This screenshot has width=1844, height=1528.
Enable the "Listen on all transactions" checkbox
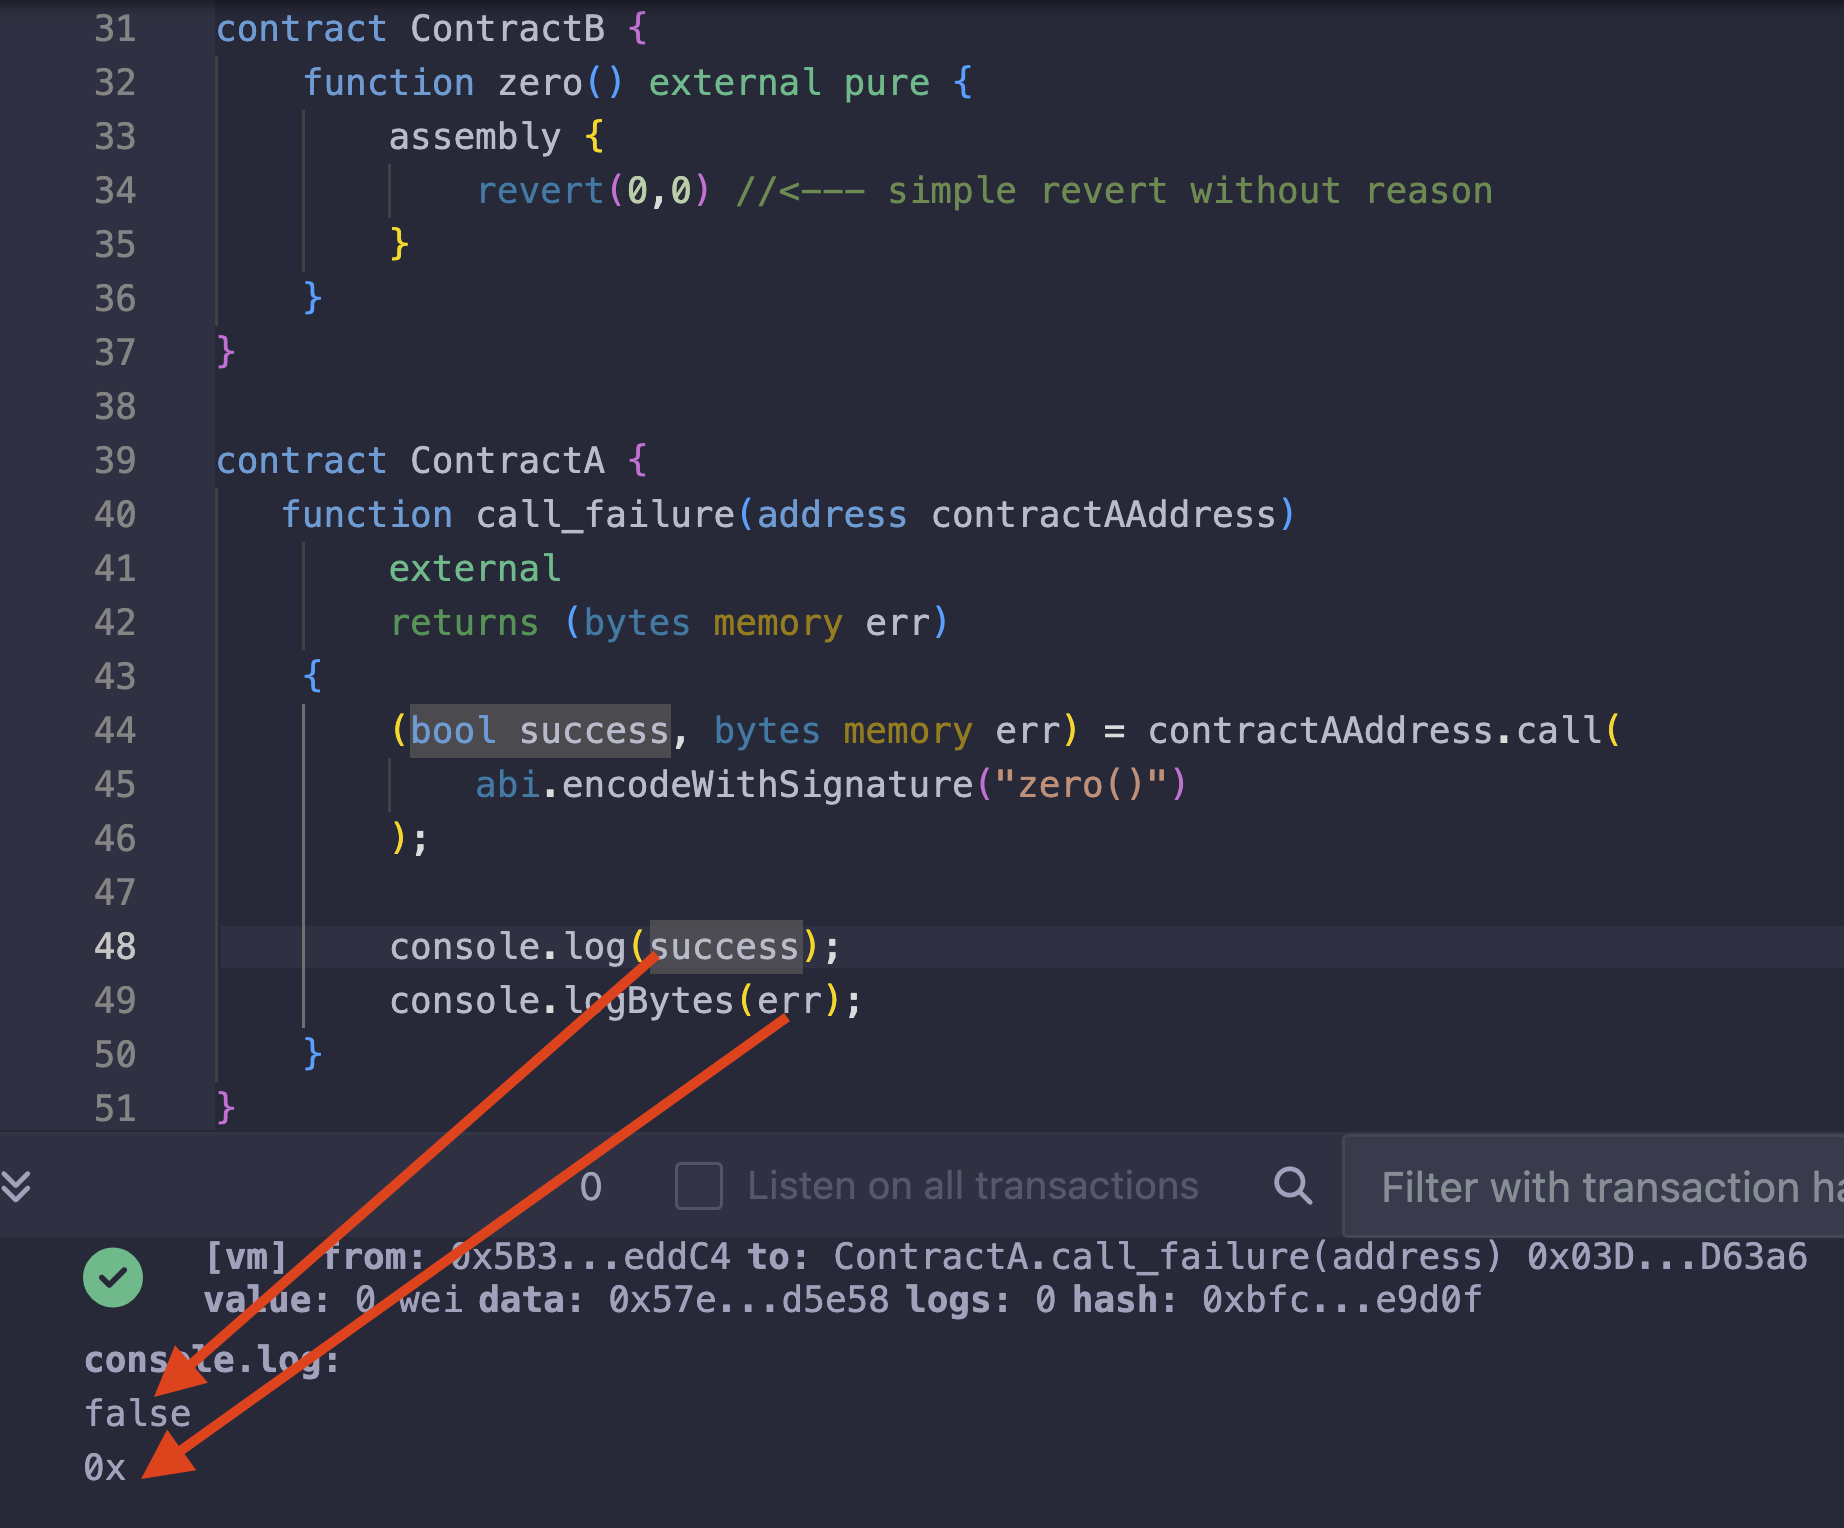699,1186
